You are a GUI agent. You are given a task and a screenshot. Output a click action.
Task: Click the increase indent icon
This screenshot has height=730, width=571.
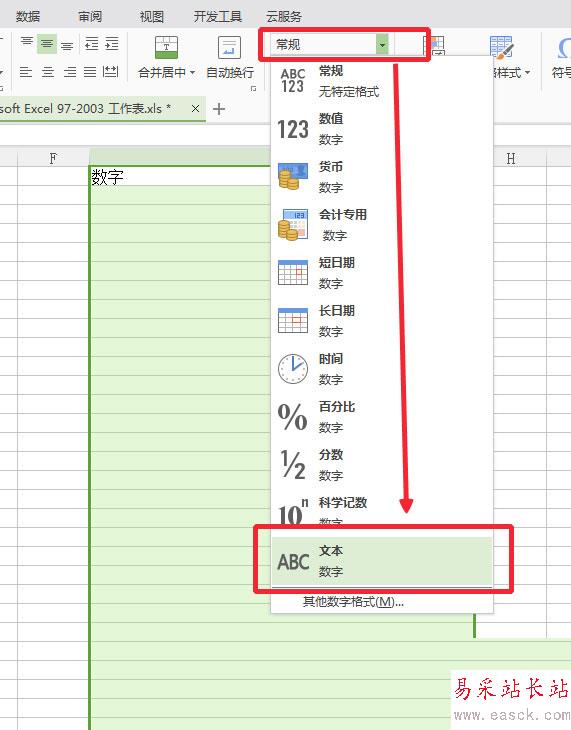click(112, 44)
